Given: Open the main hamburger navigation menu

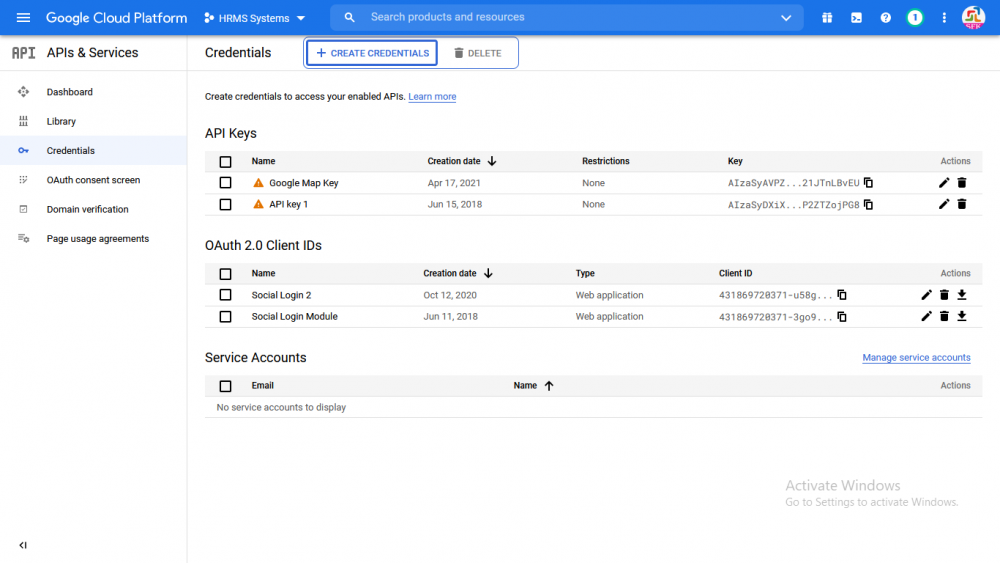Looking at the screenshot, I should pos(23,18).
